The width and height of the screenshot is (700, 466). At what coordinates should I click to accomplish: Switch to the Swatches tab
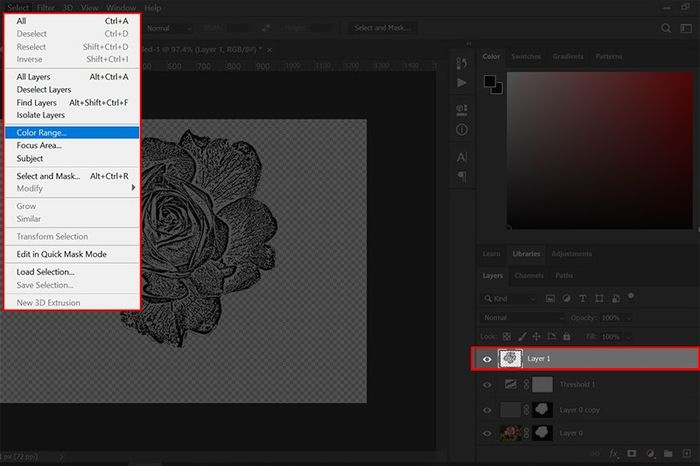click(526, 56)
